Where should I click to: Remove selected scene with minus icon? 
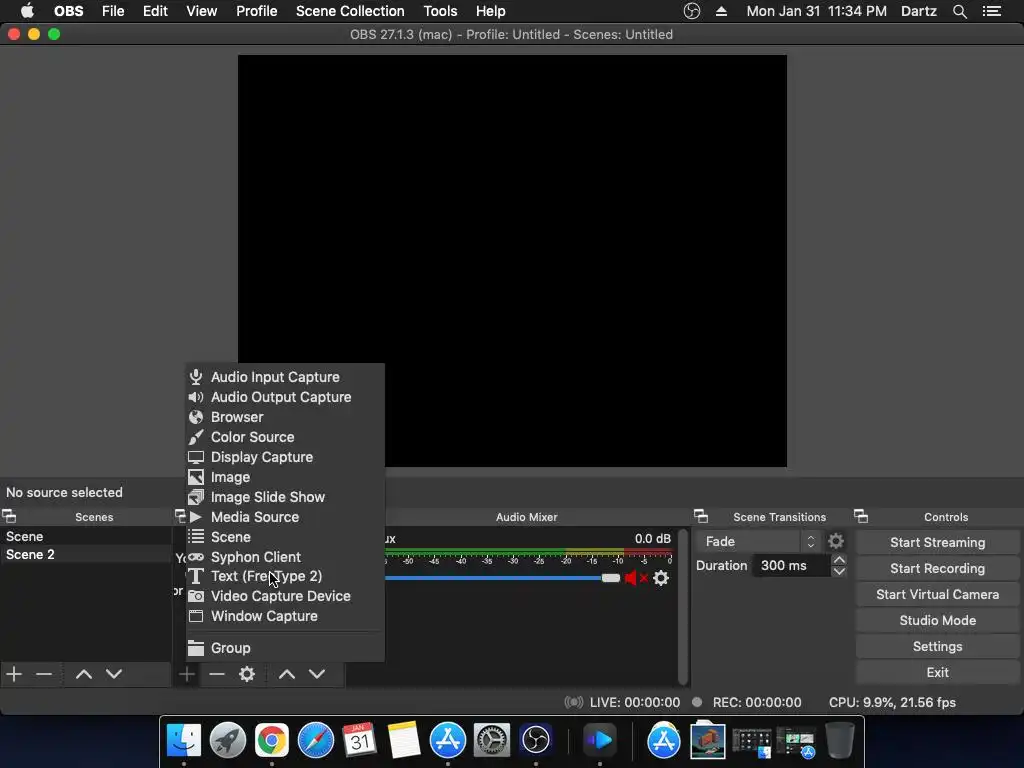tap(44, 674)
